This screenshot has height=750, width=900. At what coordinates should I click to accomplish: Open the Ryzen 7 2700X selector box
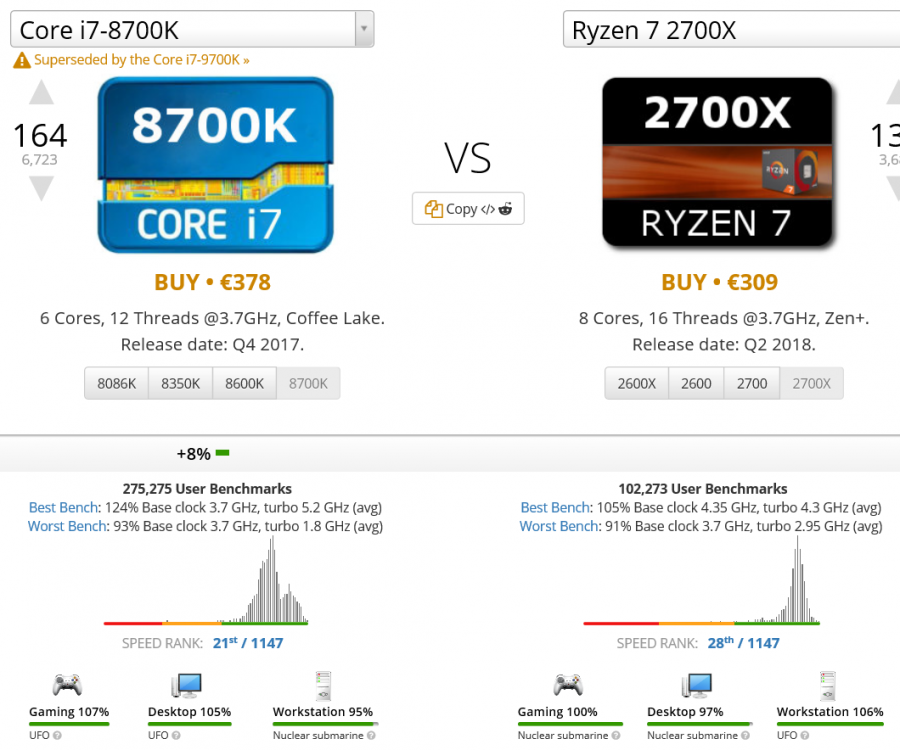[731, 29]
